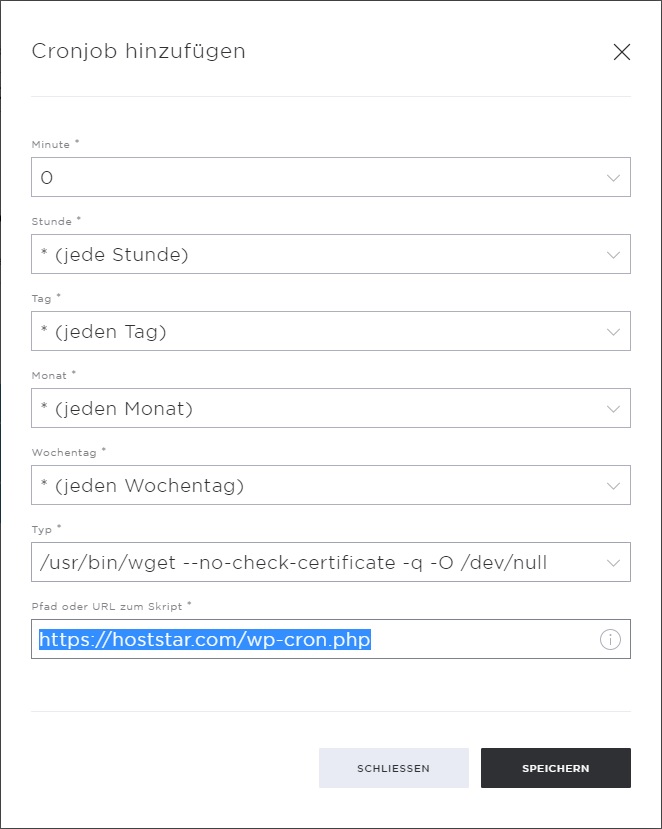Viewport: 662px width, 829px height.
Task: Click the info icon in script URL field
Action: pos(610,640)
